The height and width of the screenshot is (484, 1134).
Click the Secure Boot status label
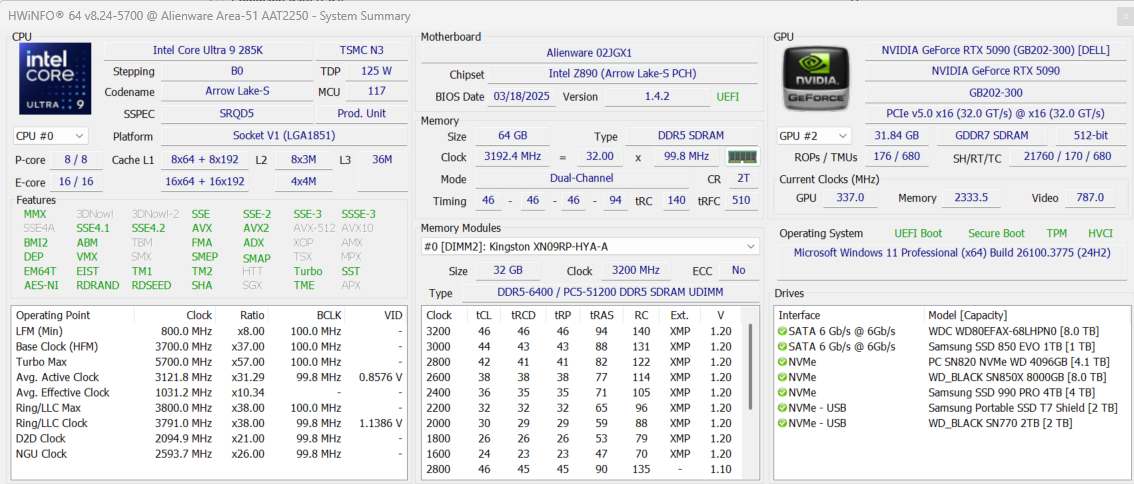(x=997, y=234)
